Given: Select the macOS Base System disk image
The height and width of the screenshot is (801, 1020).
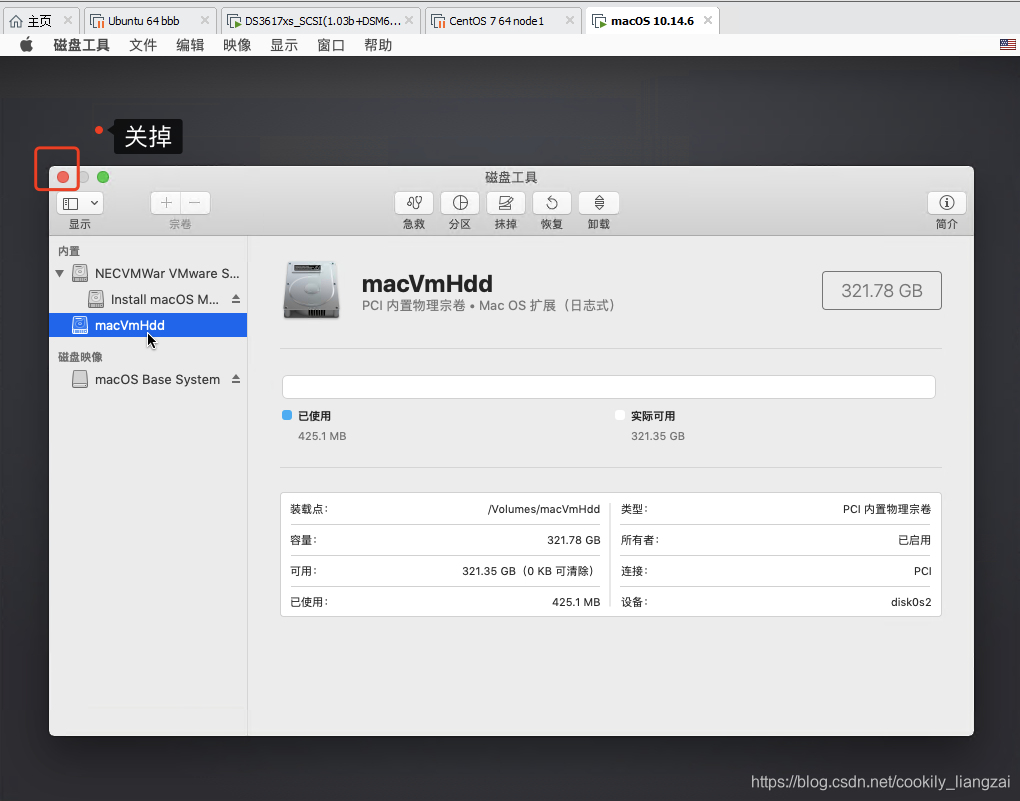Looking at the screenshot, I should point(146,379).
